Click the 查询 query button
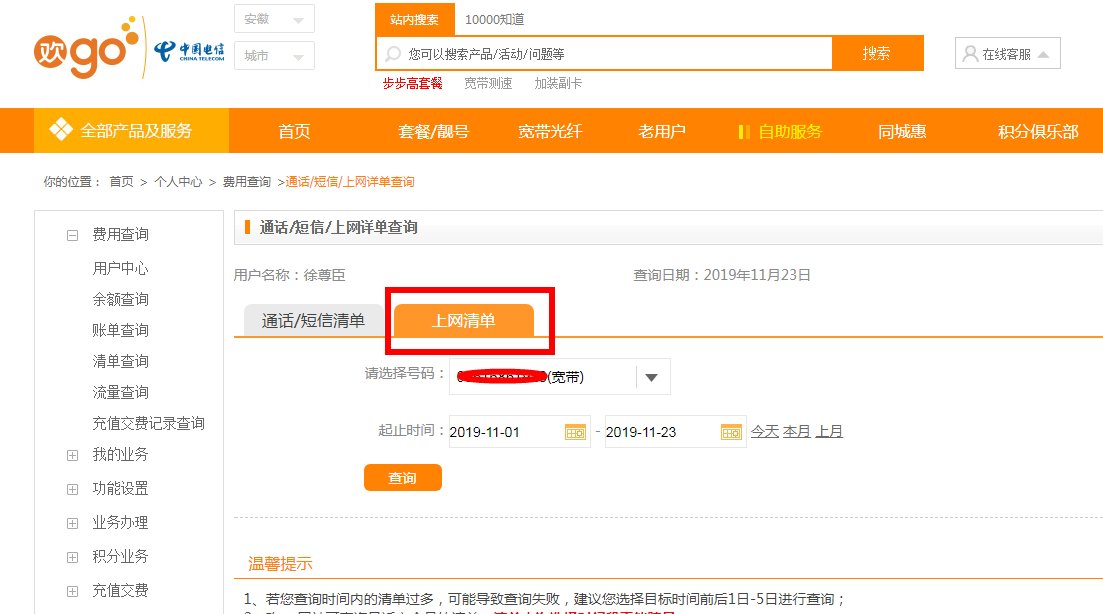The image size is (1103, 614). 403,477
